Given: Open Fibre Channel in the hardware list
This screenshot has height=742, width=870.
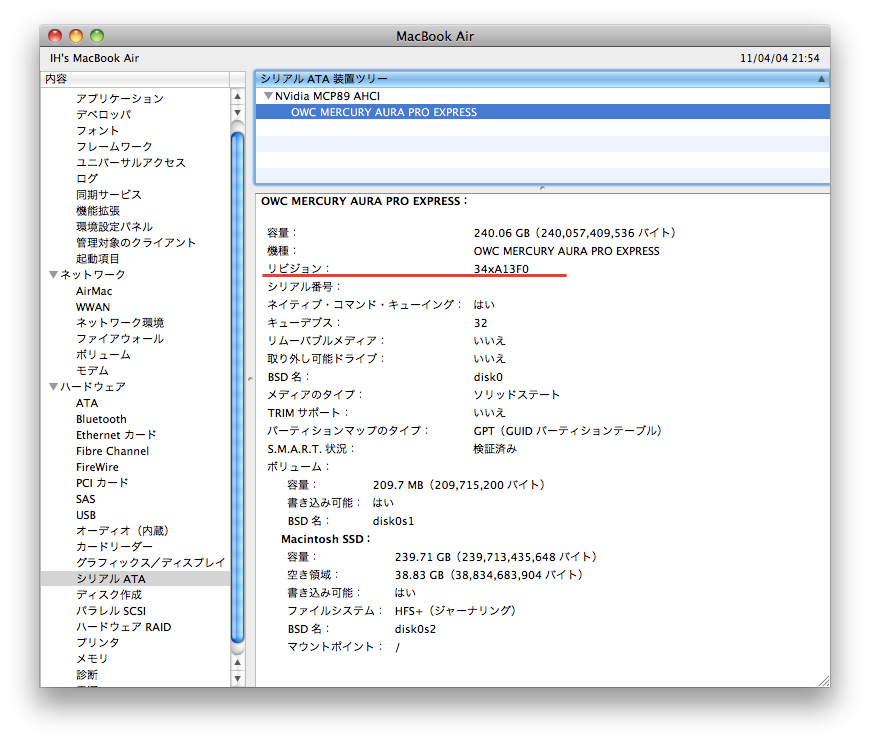Looking at the screenshot, I should (113, 451).
